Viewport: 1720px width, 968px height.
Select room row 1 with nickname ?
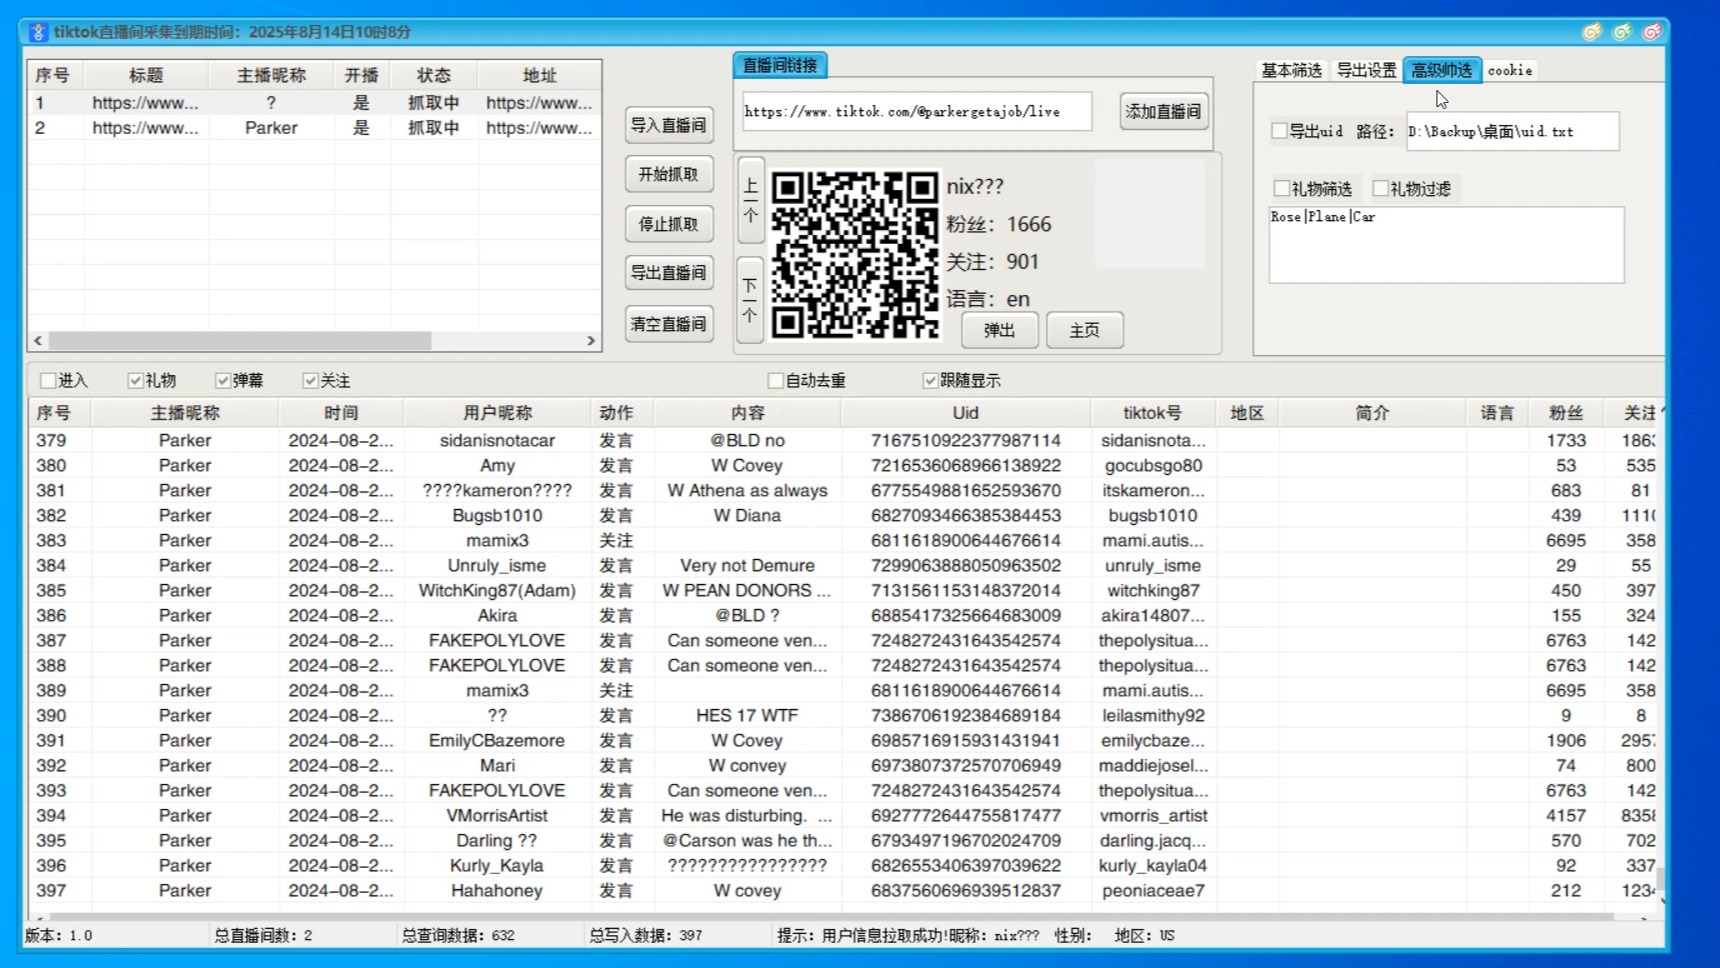pos(315,102)
